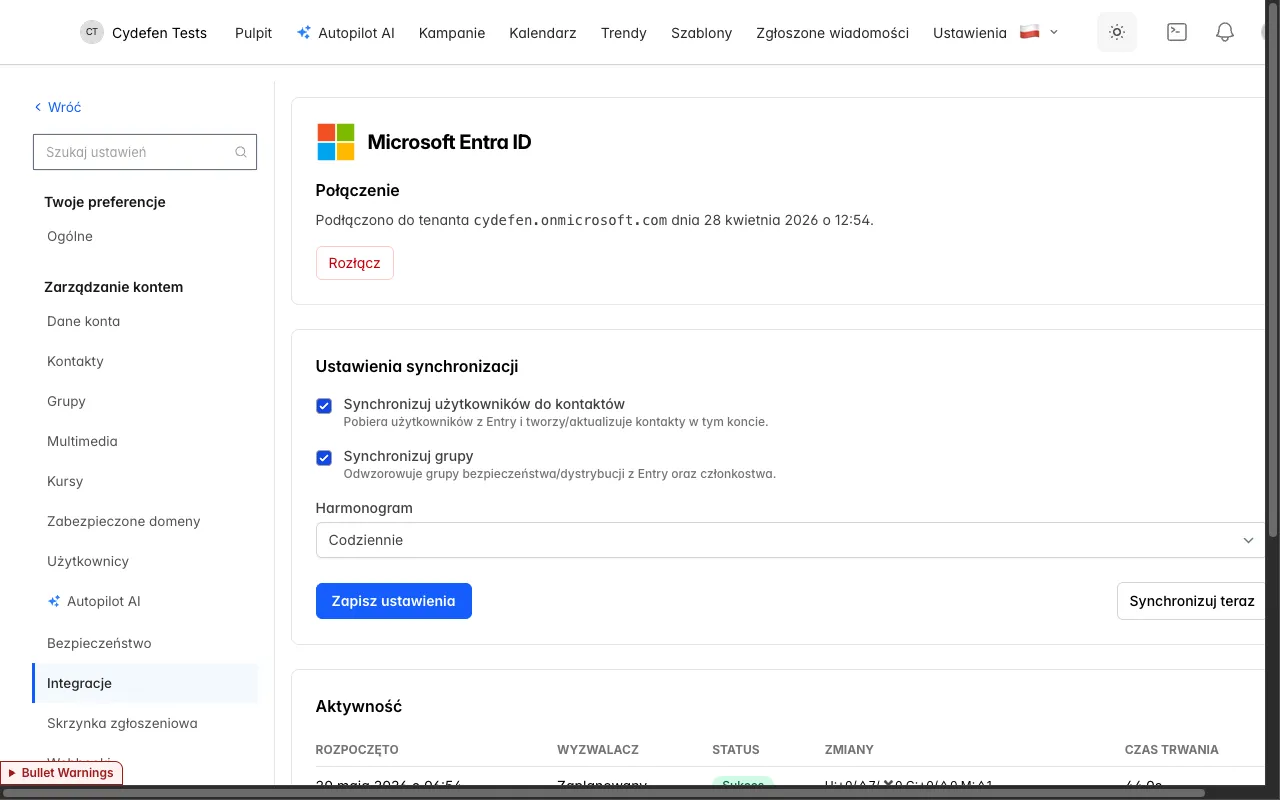1280x800 pixels.
Task: Click the Microsoft logo icon
Action: (x=336, y=142)
